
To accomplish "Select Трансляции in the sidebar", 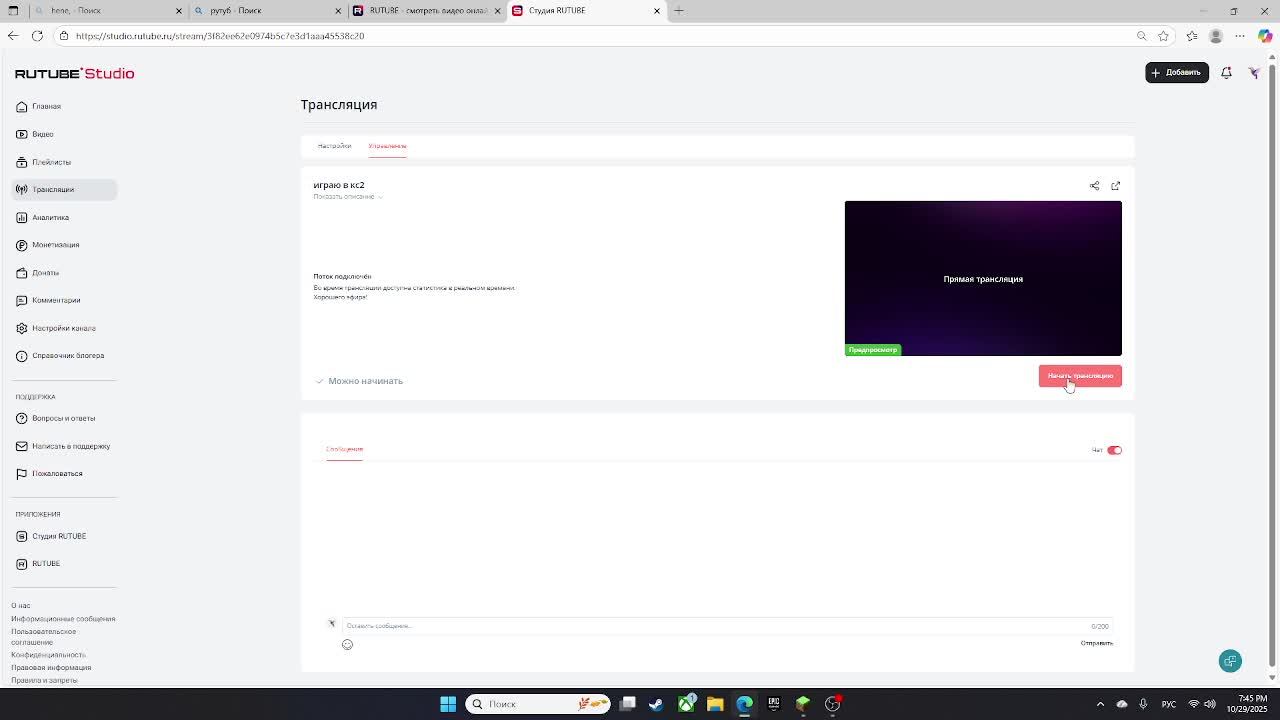I will (x=65, y=189).
